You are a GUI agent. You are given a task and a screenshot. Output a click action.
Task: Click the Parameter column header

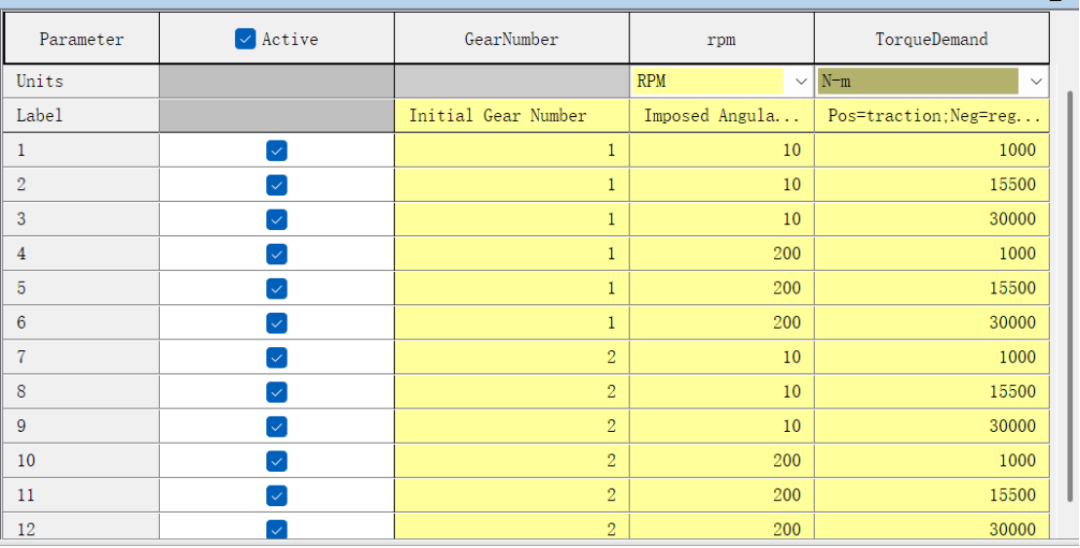81,40
